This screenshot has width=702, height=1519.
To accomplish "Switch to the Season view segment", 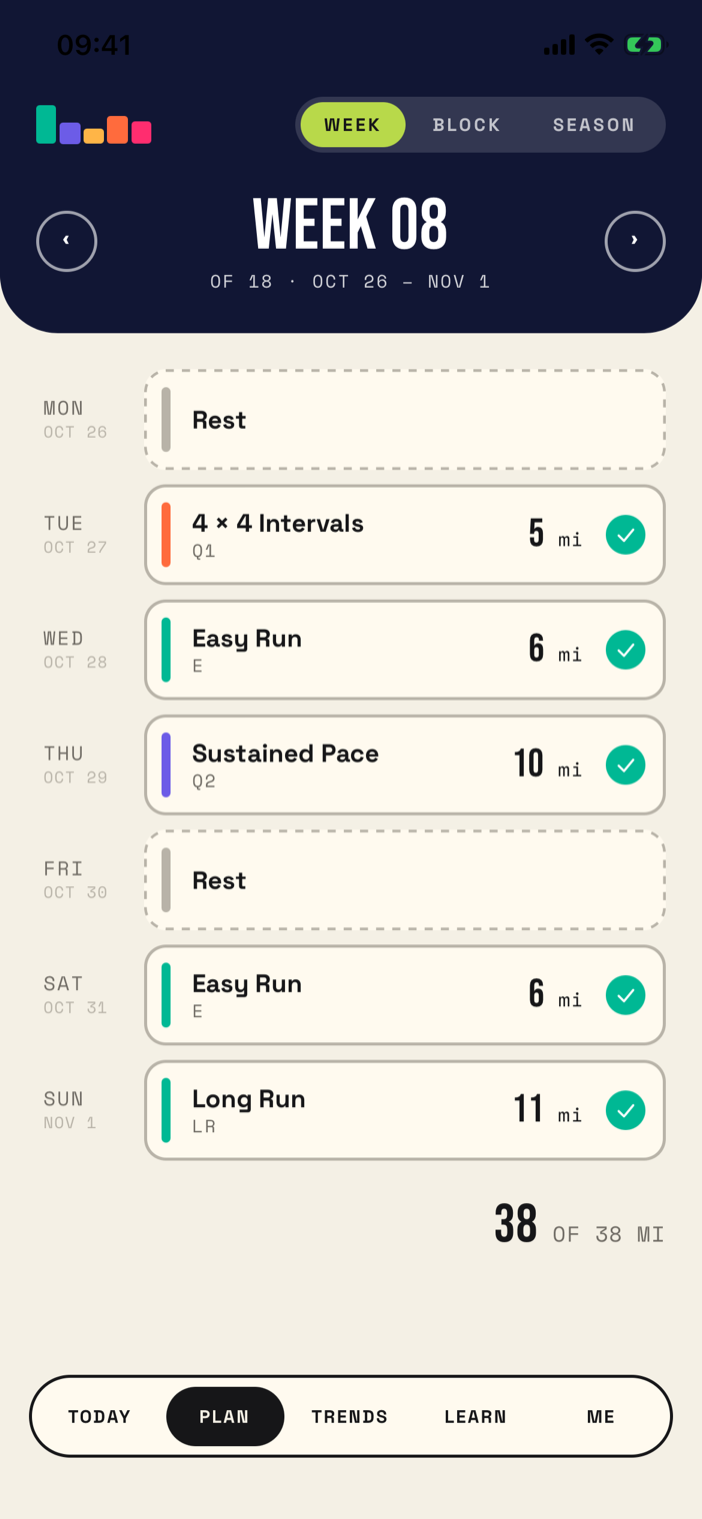I will click(x=594, y=125).
